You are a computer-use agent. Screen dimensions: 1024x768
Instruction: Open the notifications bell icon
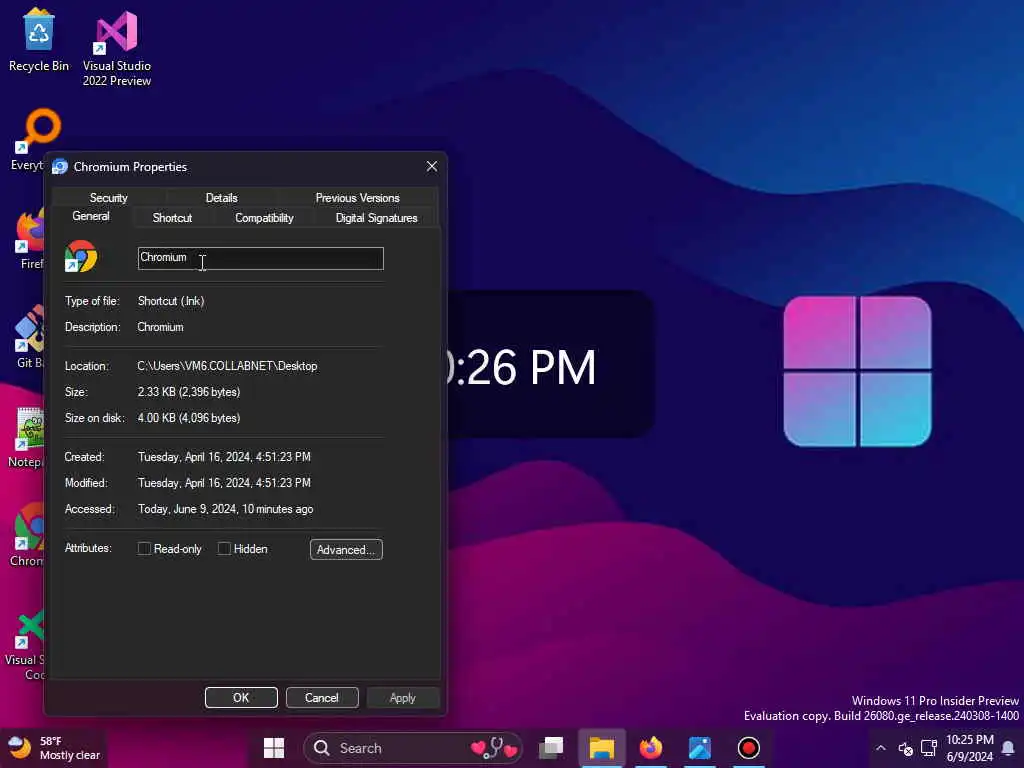click(1008, 748)
